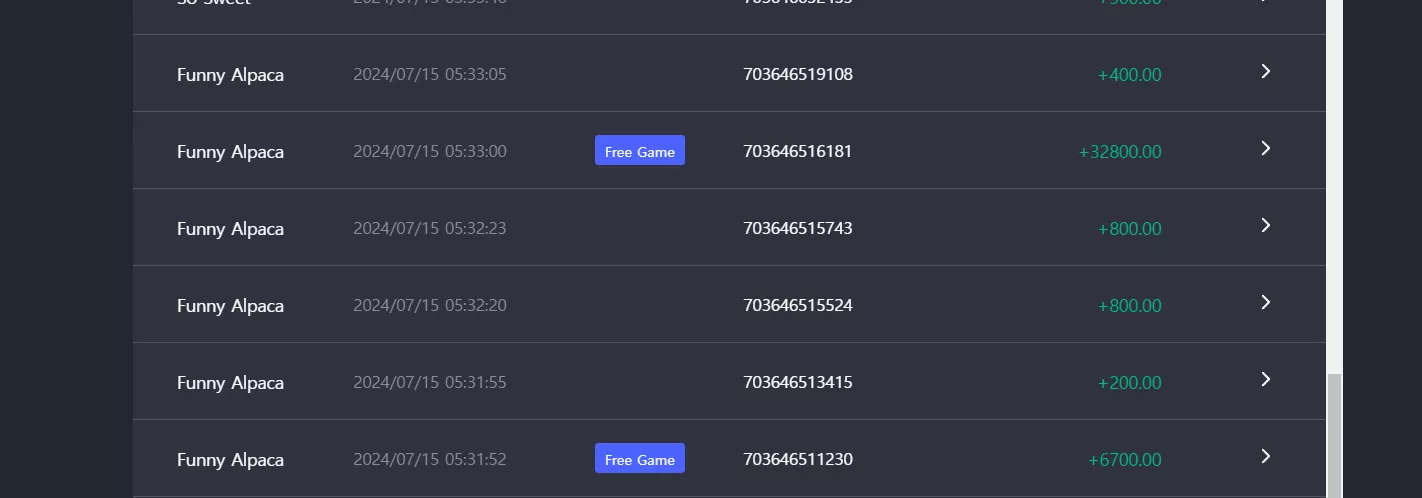Click Funny Alpaca name in the 05:31:55 row
1422x498 pixels.
pyautogui.click(x=230, y=383)
